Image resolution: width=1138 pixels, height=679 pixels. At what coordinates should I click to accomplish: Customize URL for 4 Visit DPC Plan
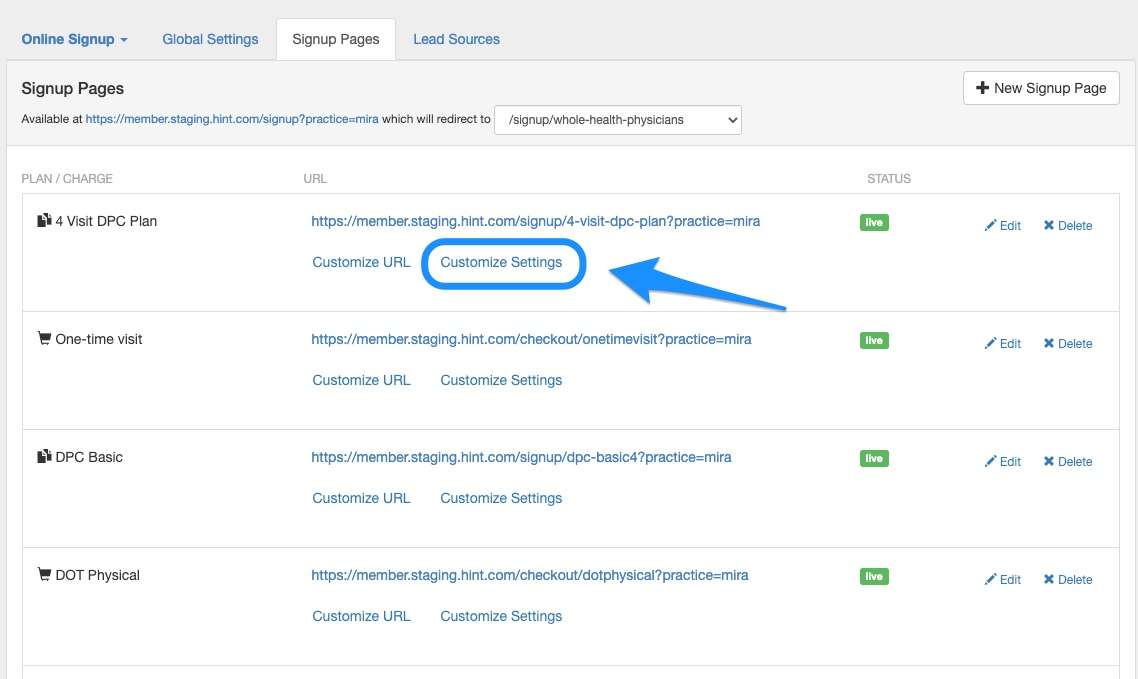pos(361,262)
